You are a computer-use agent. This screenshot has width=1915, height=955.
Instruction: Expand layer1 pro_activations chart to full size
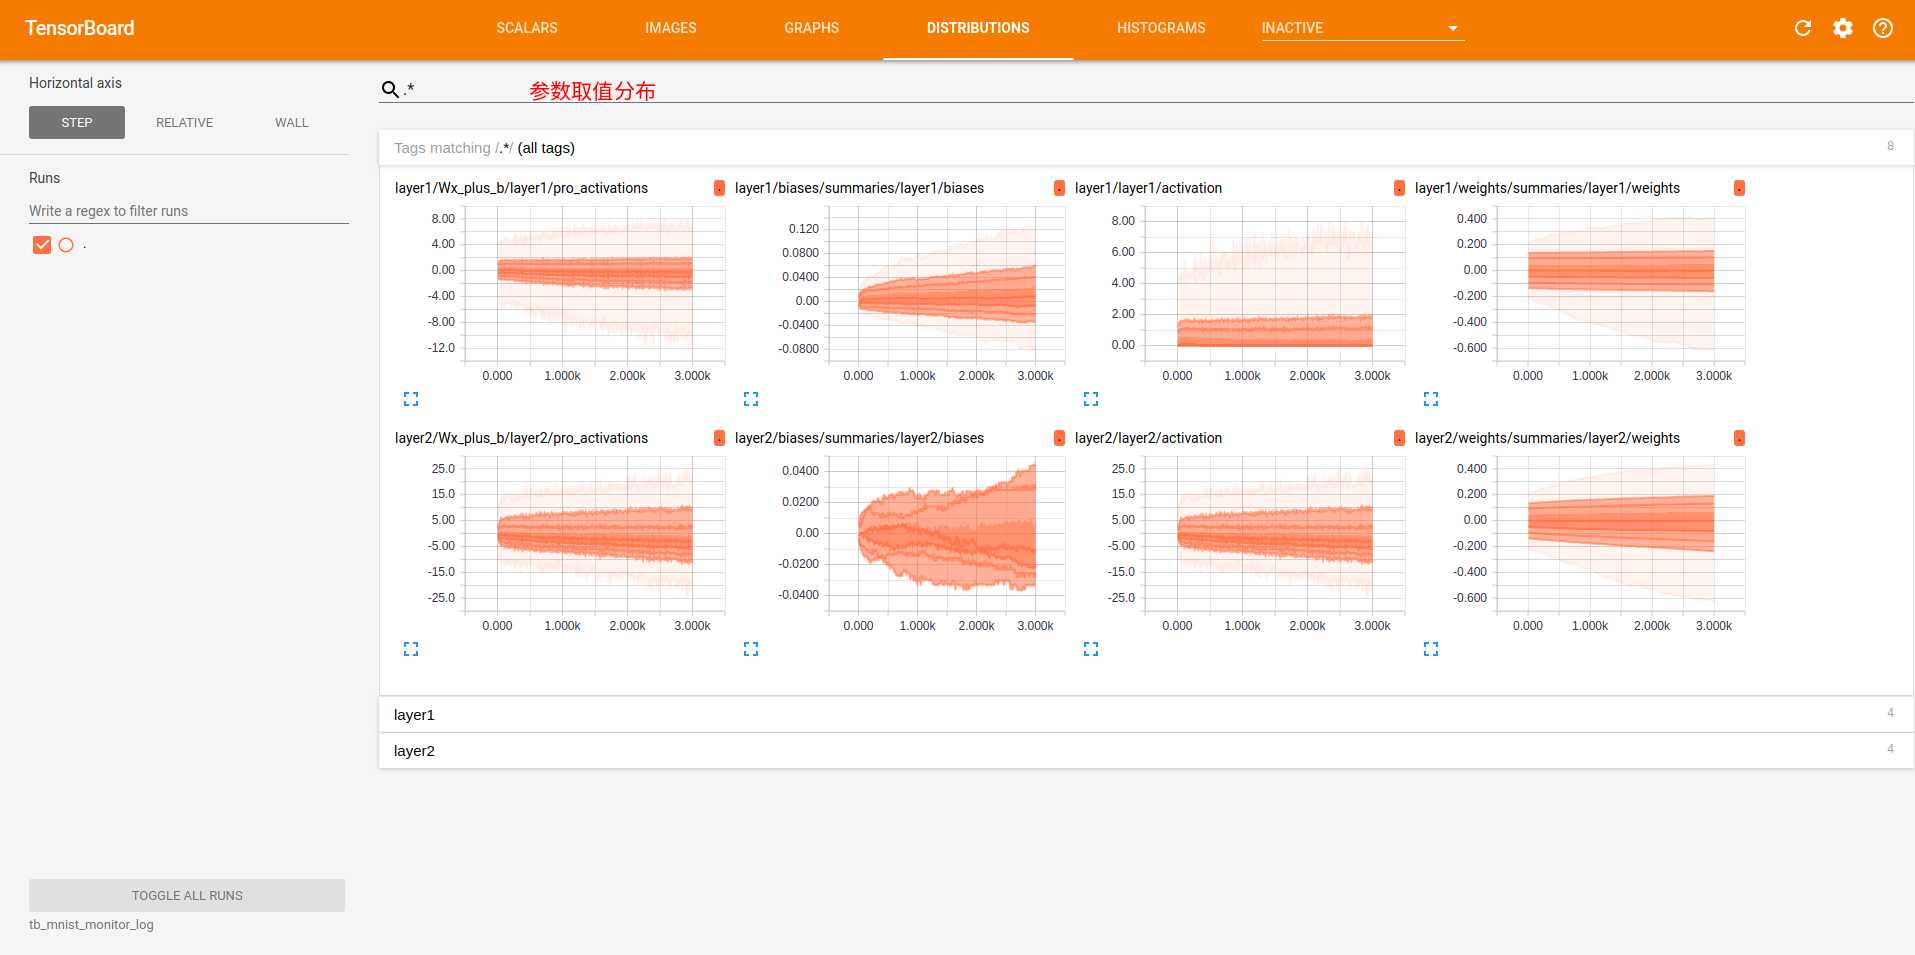[x=411, y=399]
